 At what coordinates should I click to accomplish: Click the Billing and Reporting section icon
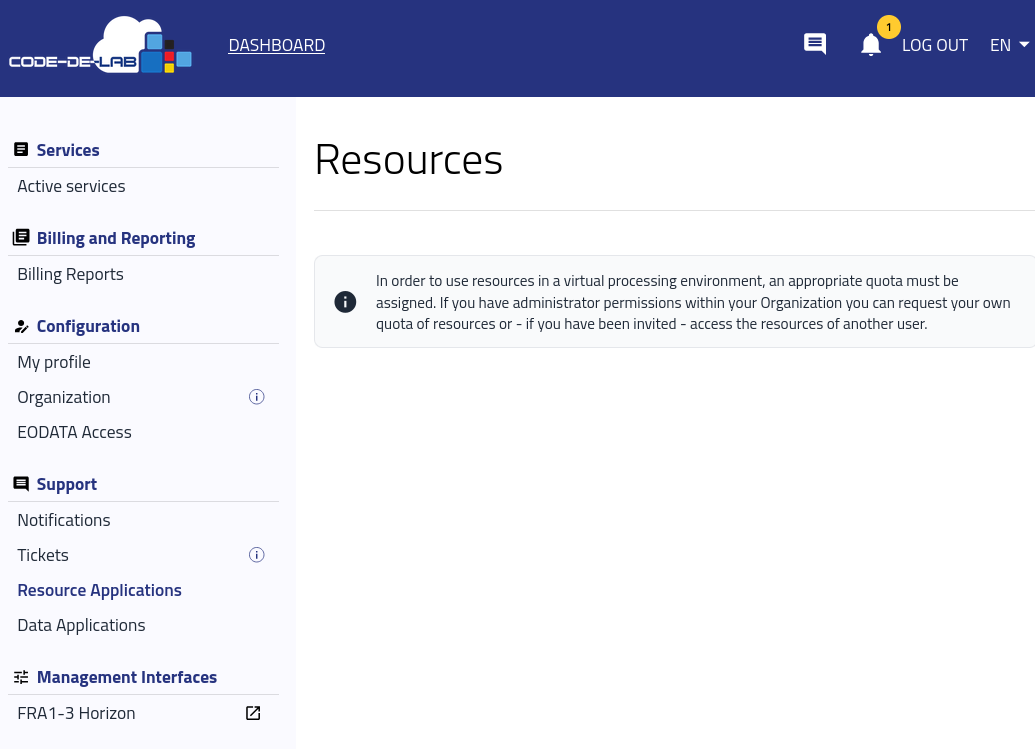[21, 238]
